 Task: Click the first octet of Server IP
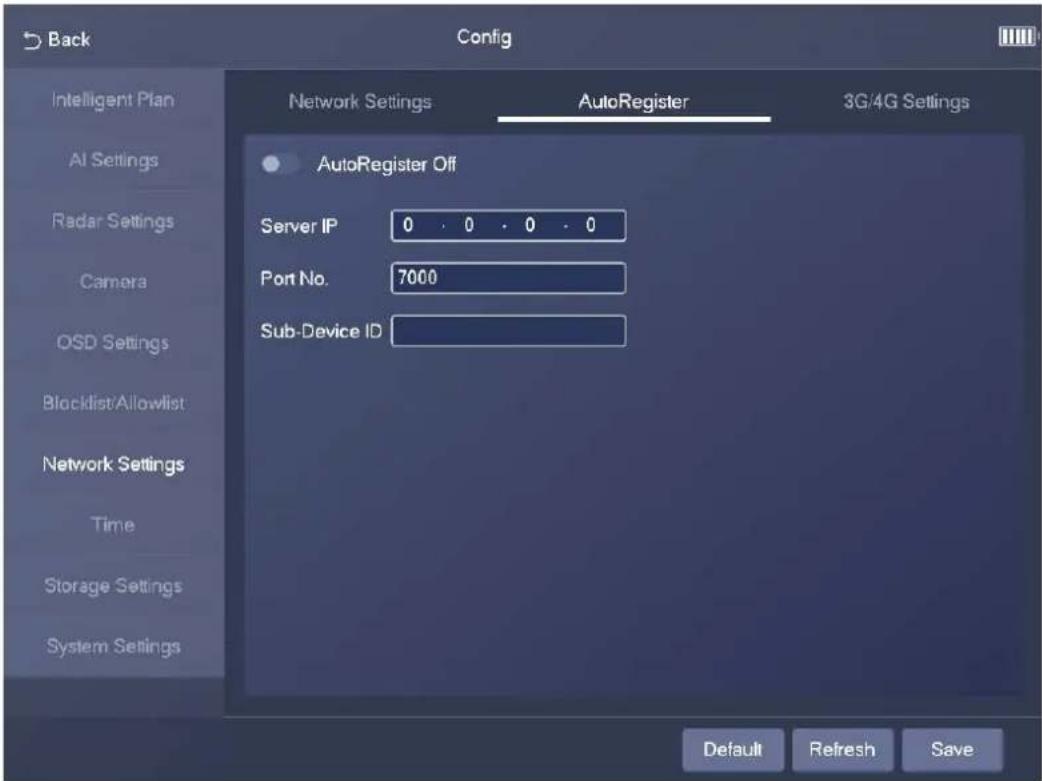408,225
